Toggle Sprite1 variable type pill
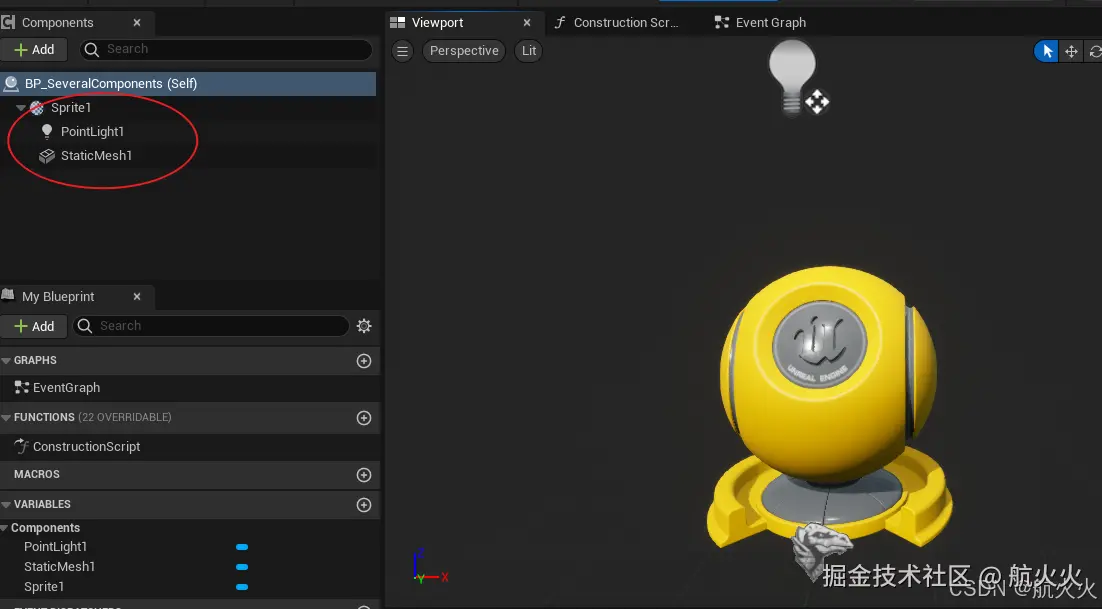The image size is (1102, 609). [x=242, y=587]
